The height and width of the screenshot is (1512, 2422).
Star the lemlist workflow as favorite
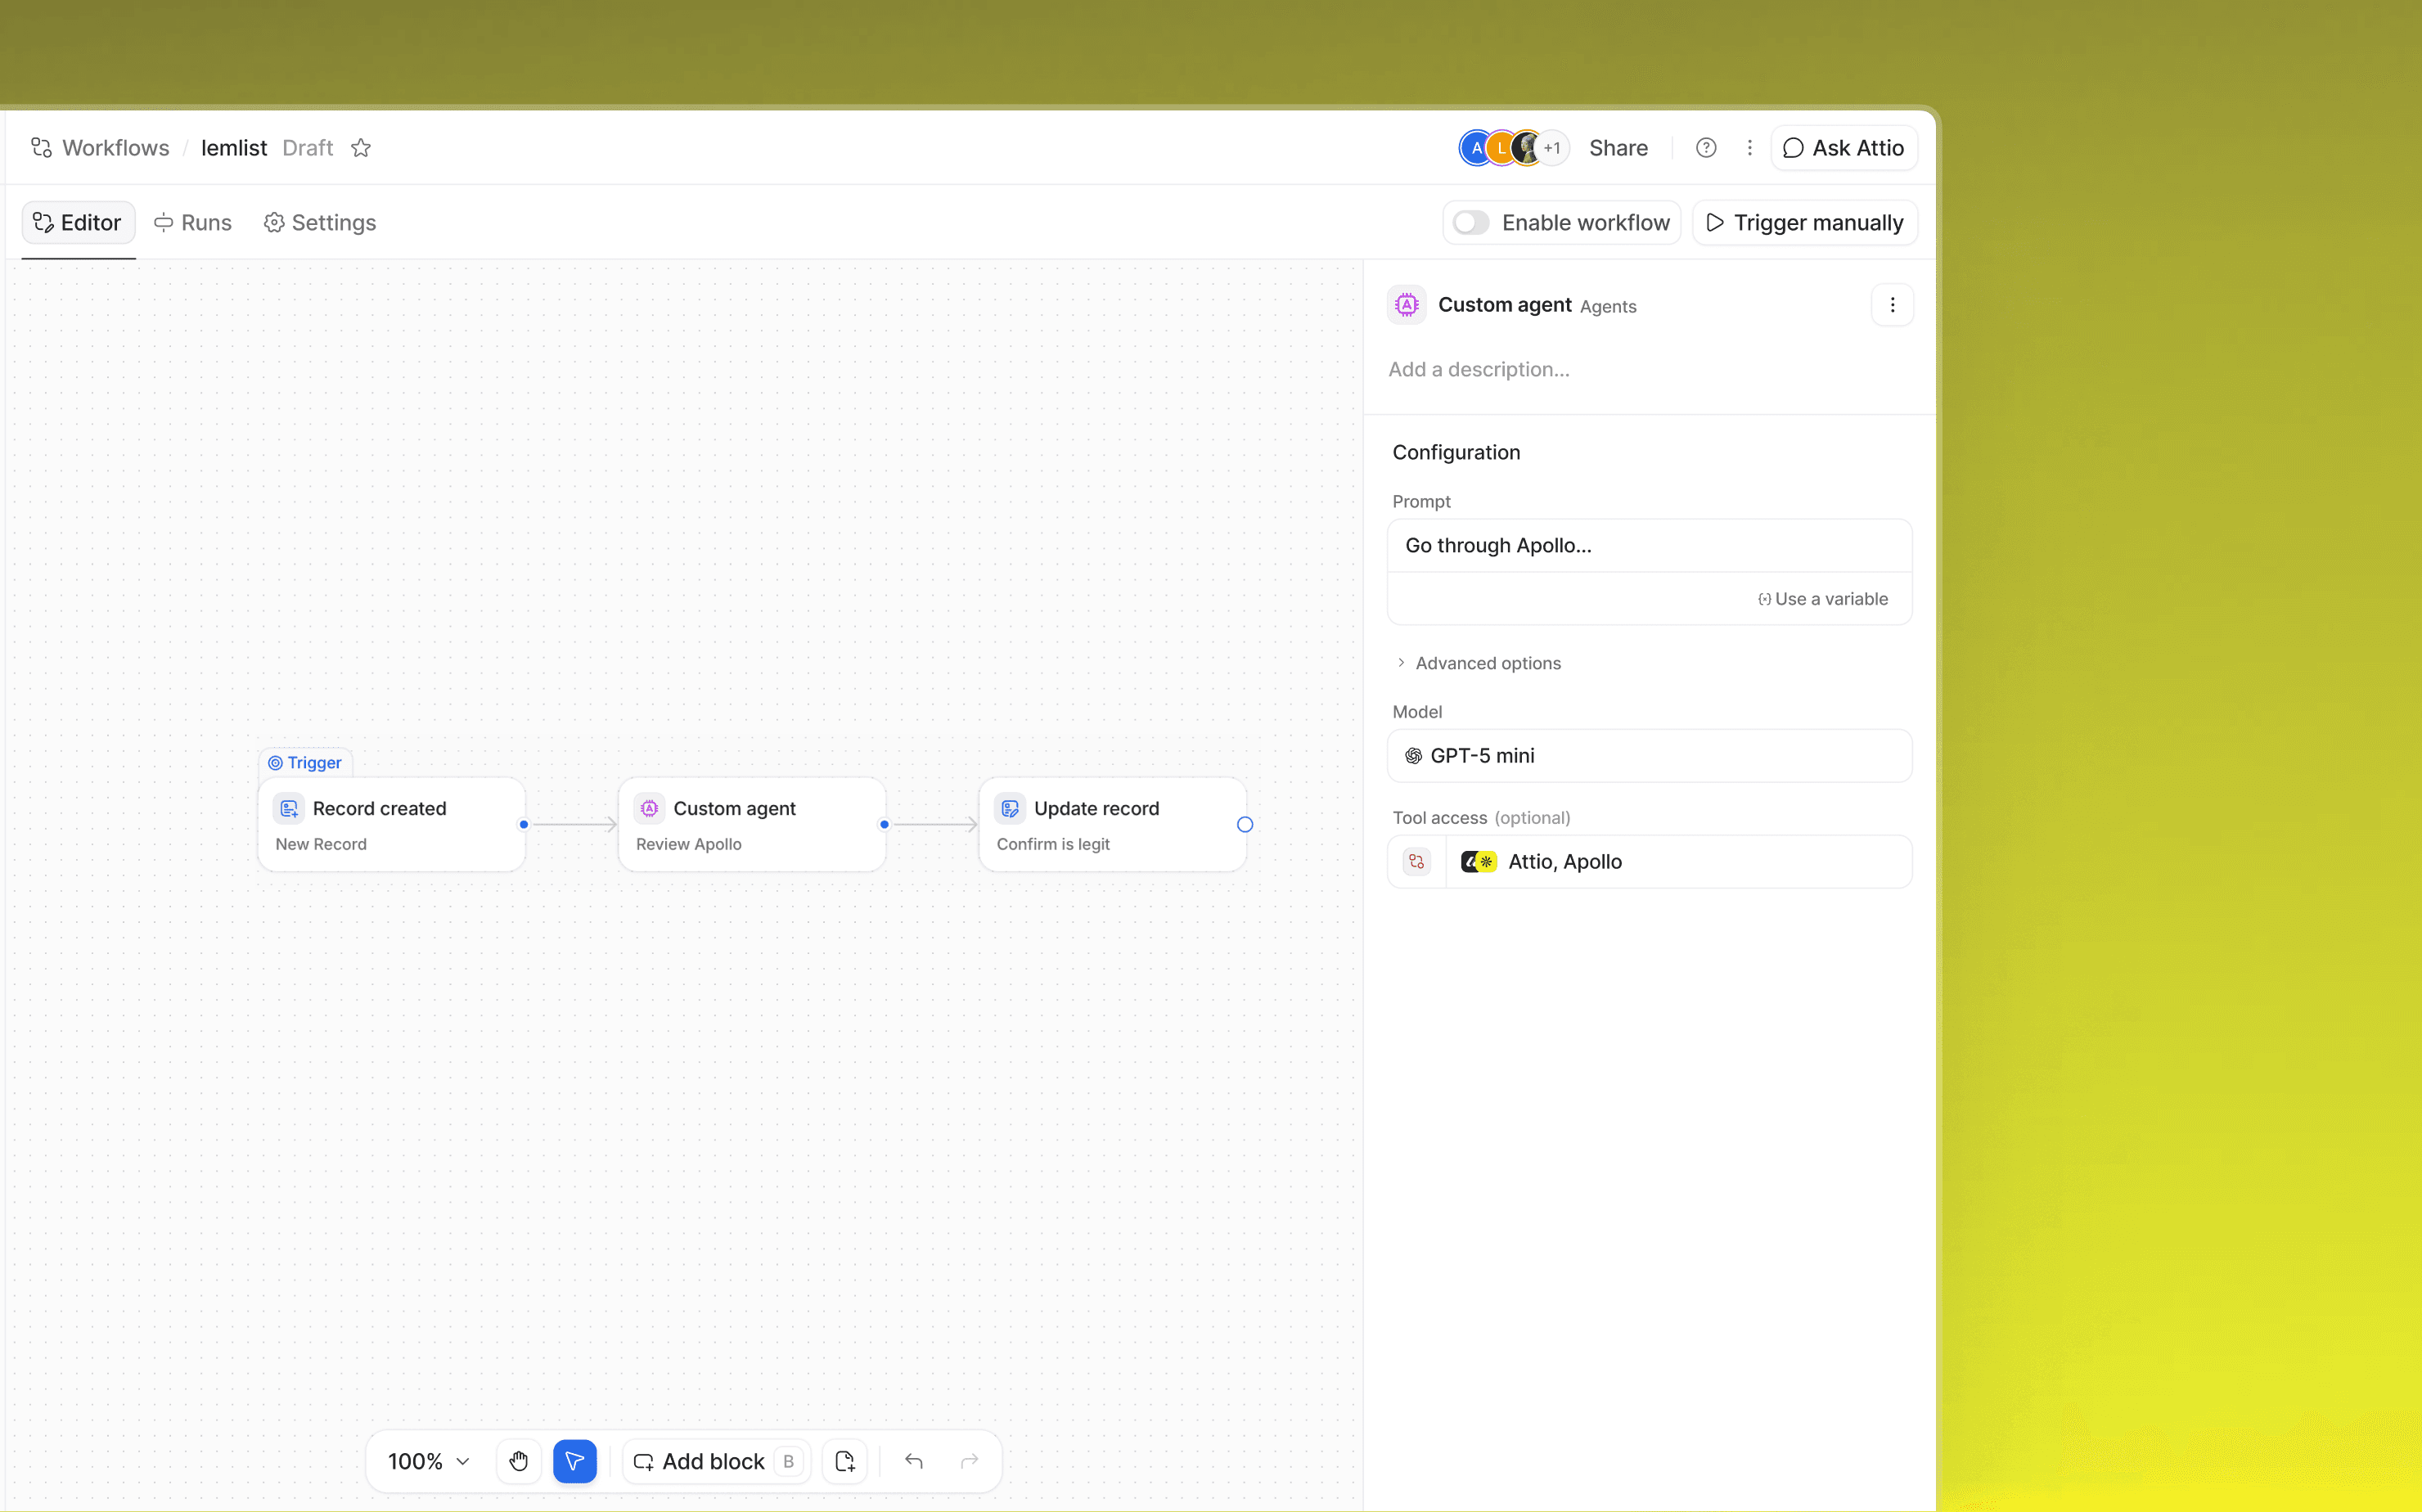point(361,148)
